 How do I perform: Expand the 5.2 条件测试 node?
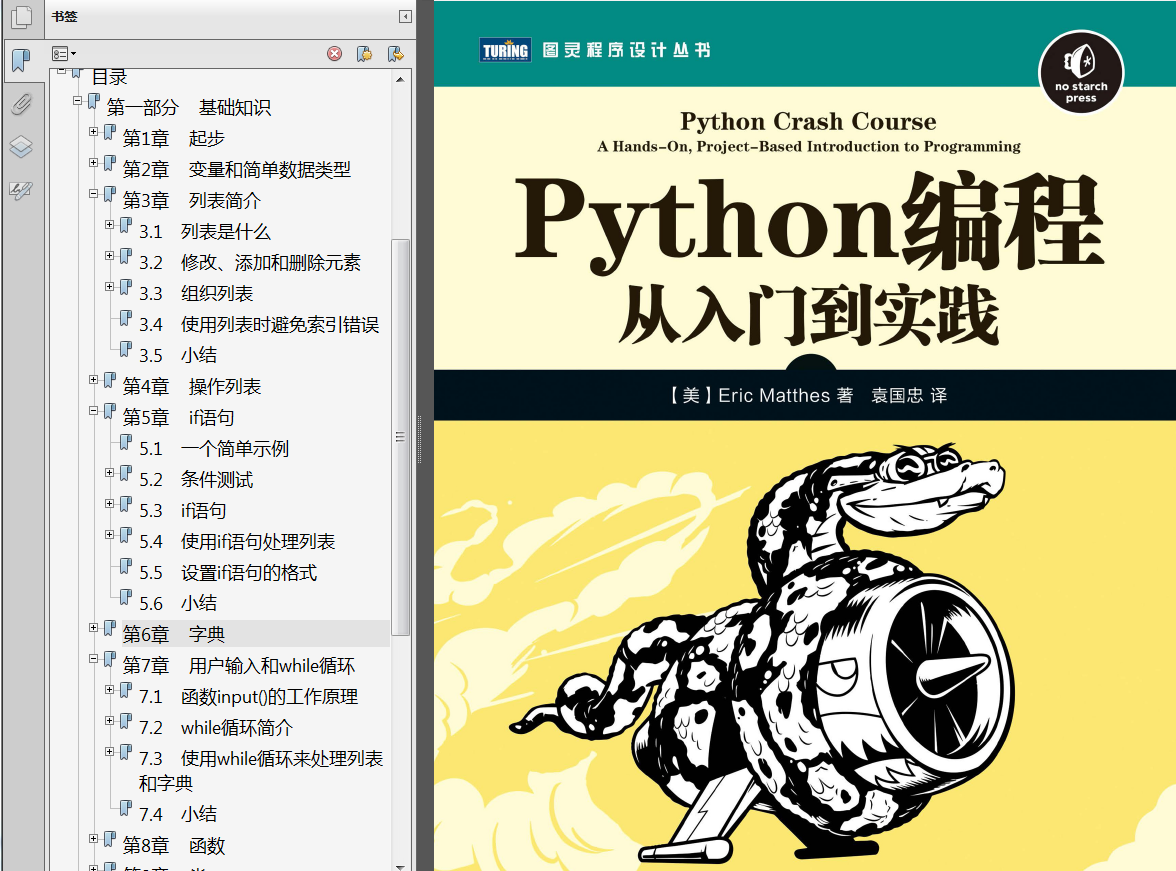click(110, 473)
